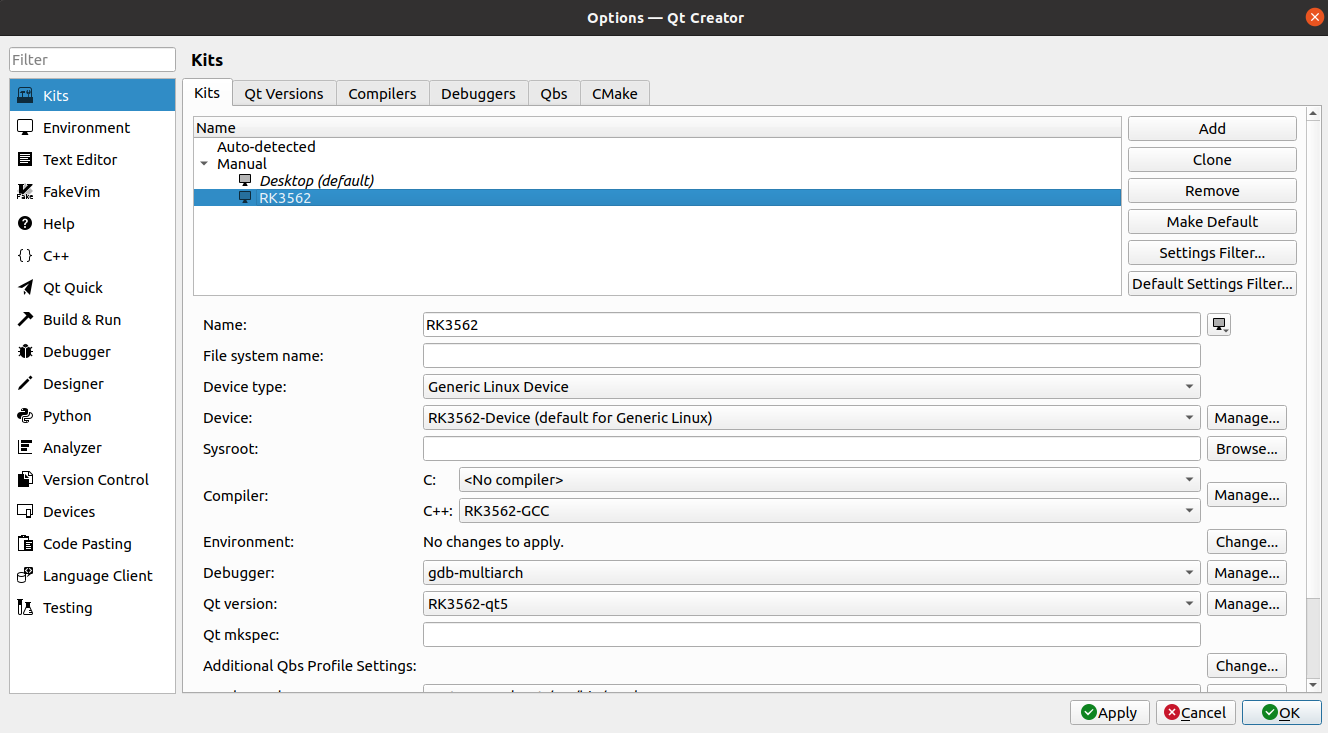Switch to the CMake tab
1328x733 pixels.
tap(615, 93)
